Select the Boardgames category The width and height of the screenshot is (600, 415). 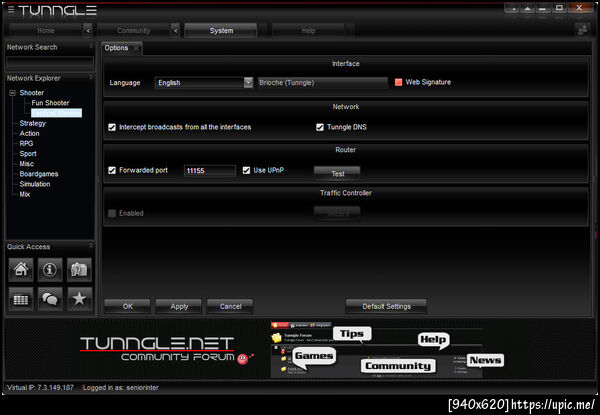pos(39,174)
